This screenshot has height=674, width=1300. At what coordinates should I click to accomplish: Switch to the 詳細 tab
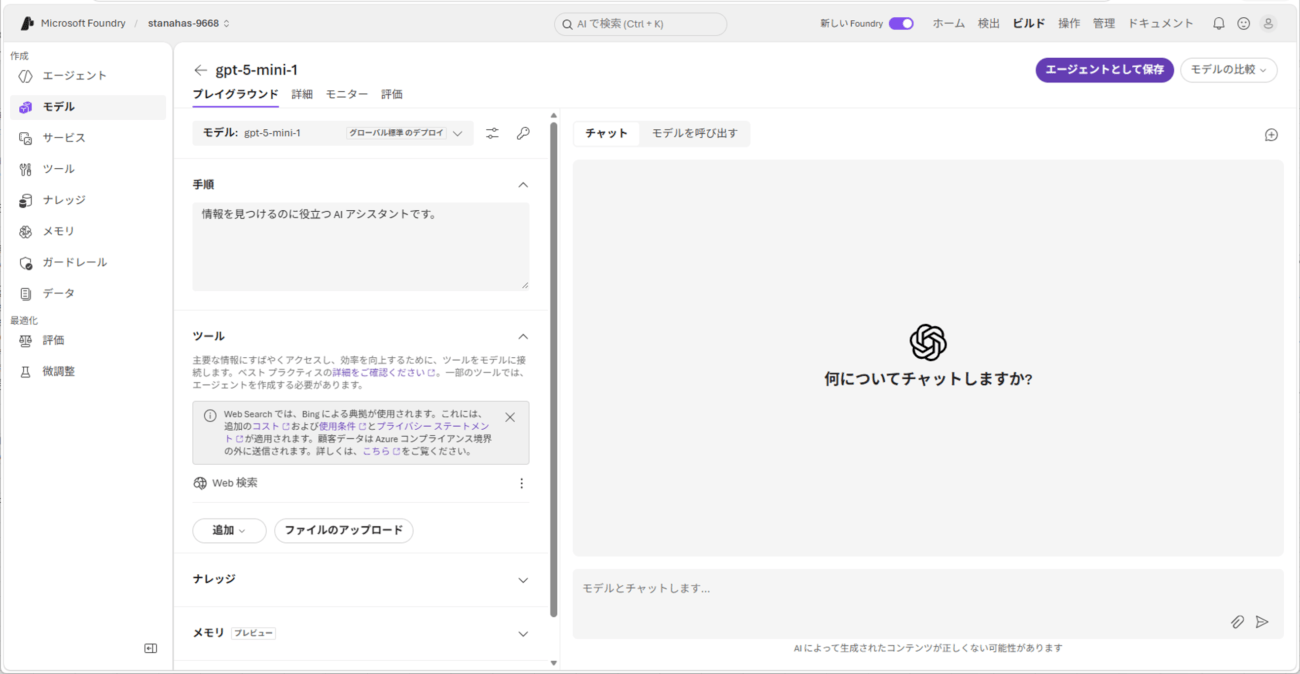302,94
